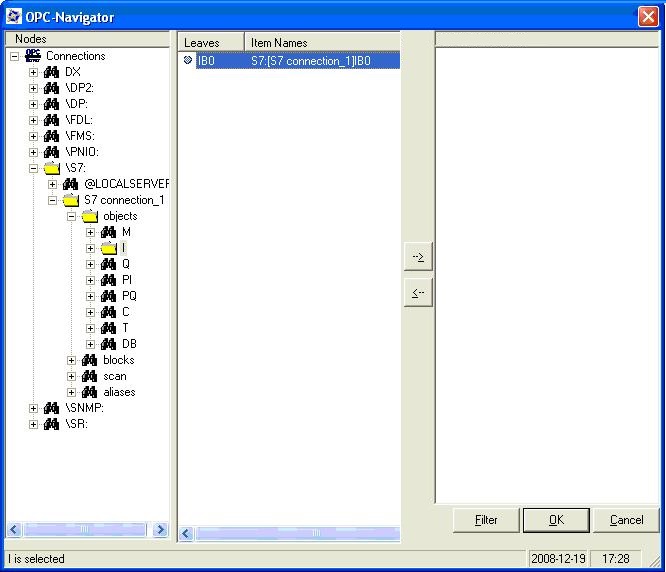Image resolution: width=666 pixels, height=572 pixels.
Task: Open the Filter dialog
Action: point(486,520)
